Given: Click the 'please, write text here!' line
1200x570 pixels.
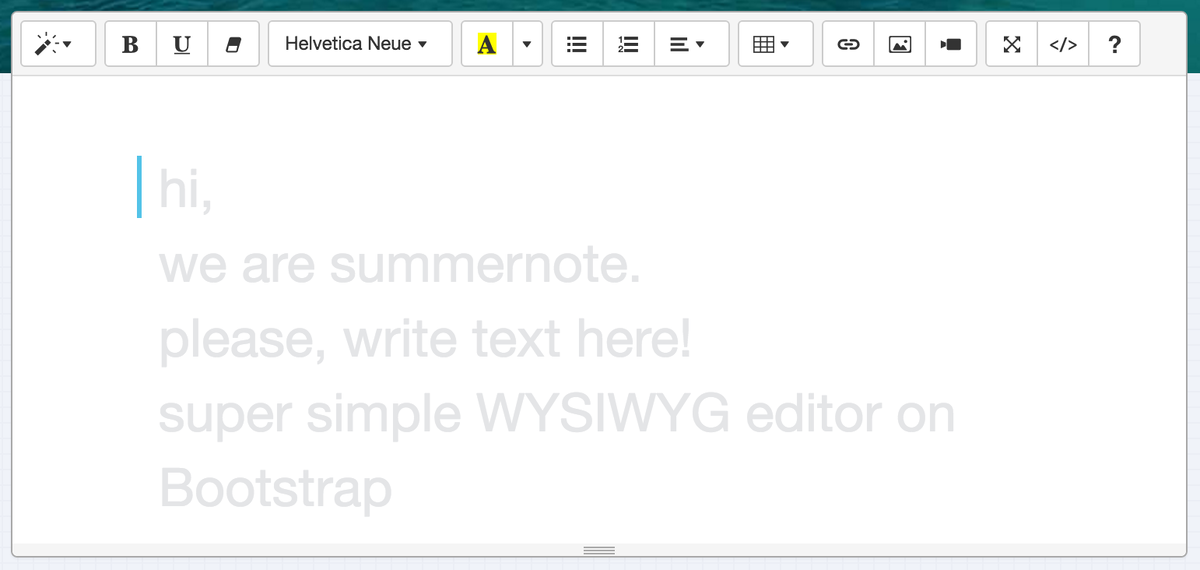Looking at the screenshot, I should pyautogui.click(x=425, y=341).
